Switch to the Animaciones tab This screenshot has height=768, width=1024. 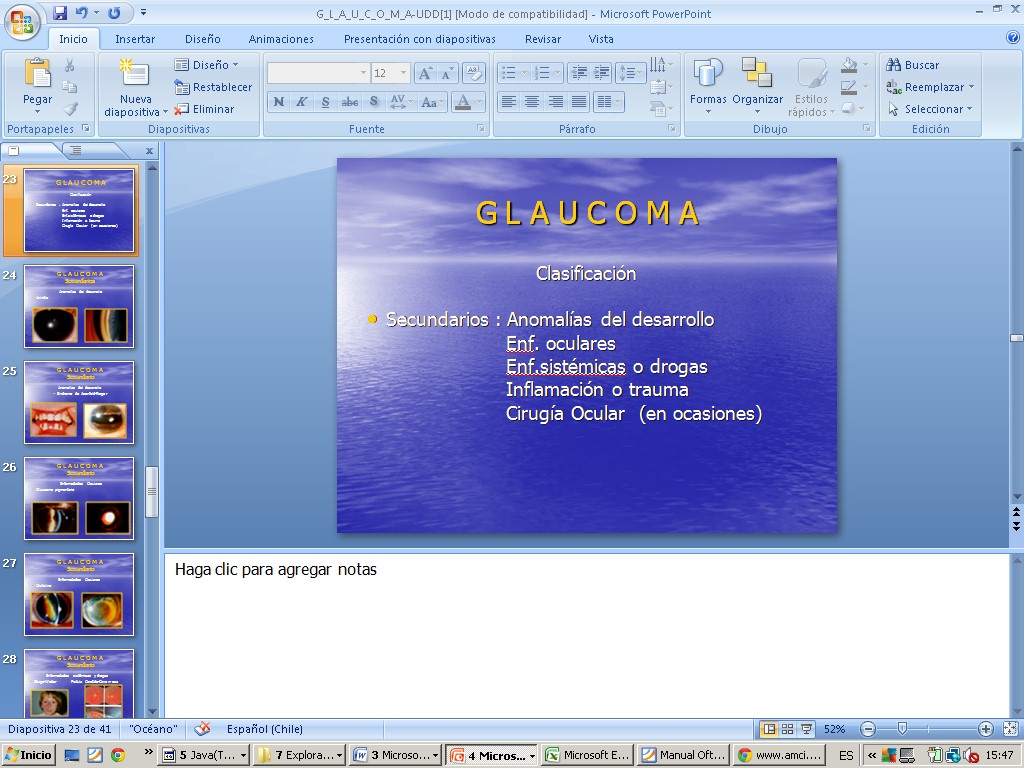(281, 39)
